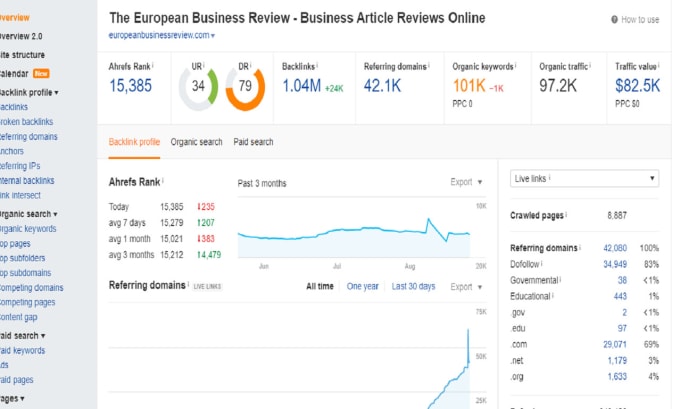Image resolution: width=680 pixels, height=409 pixels.
Task: Click info icon beside Ahrefs Rank chart heading
Action: tap(163, 180)
